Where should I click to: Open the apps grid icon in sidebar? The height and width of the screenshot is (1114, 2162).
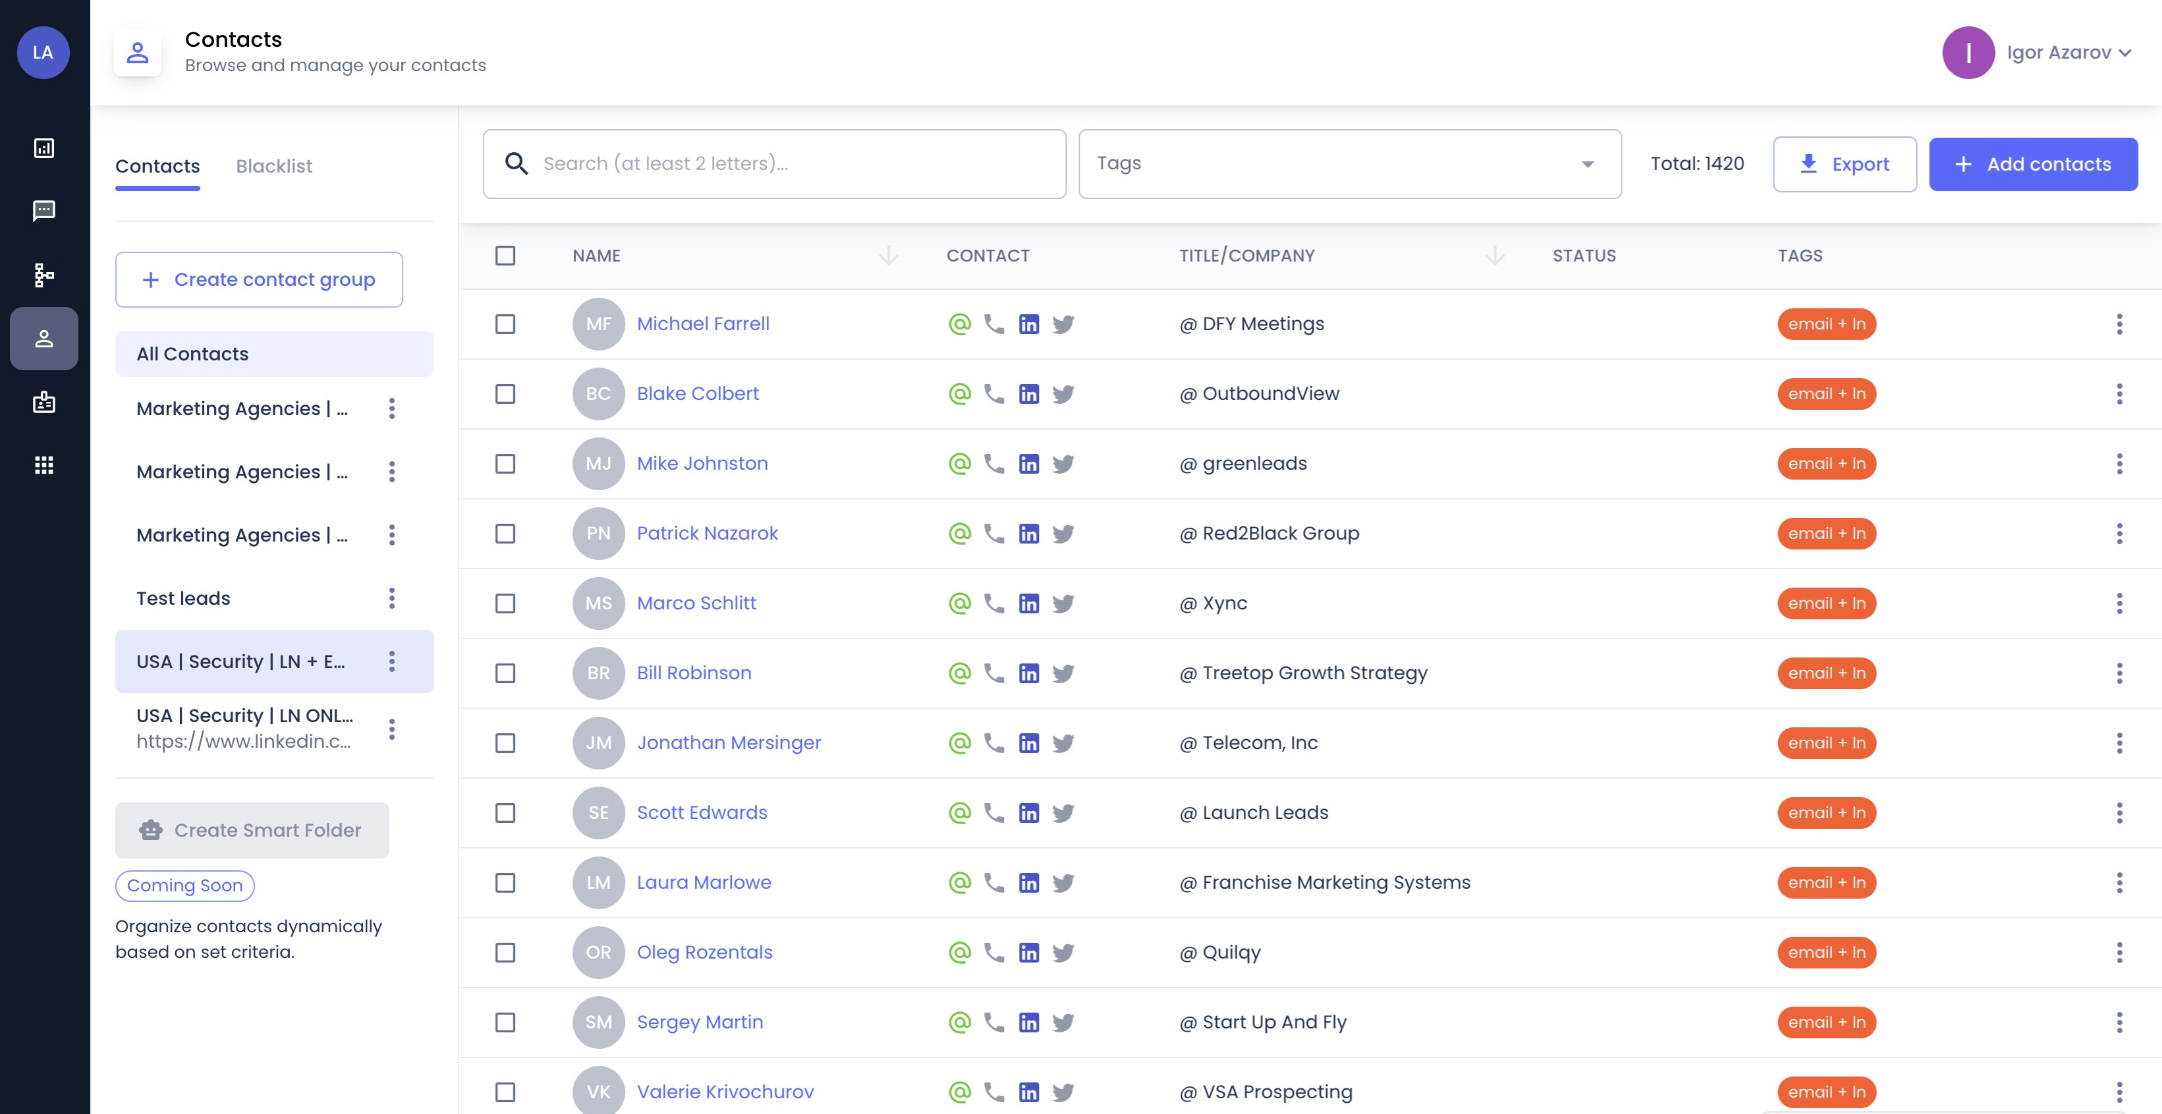[x=44, y=465]
